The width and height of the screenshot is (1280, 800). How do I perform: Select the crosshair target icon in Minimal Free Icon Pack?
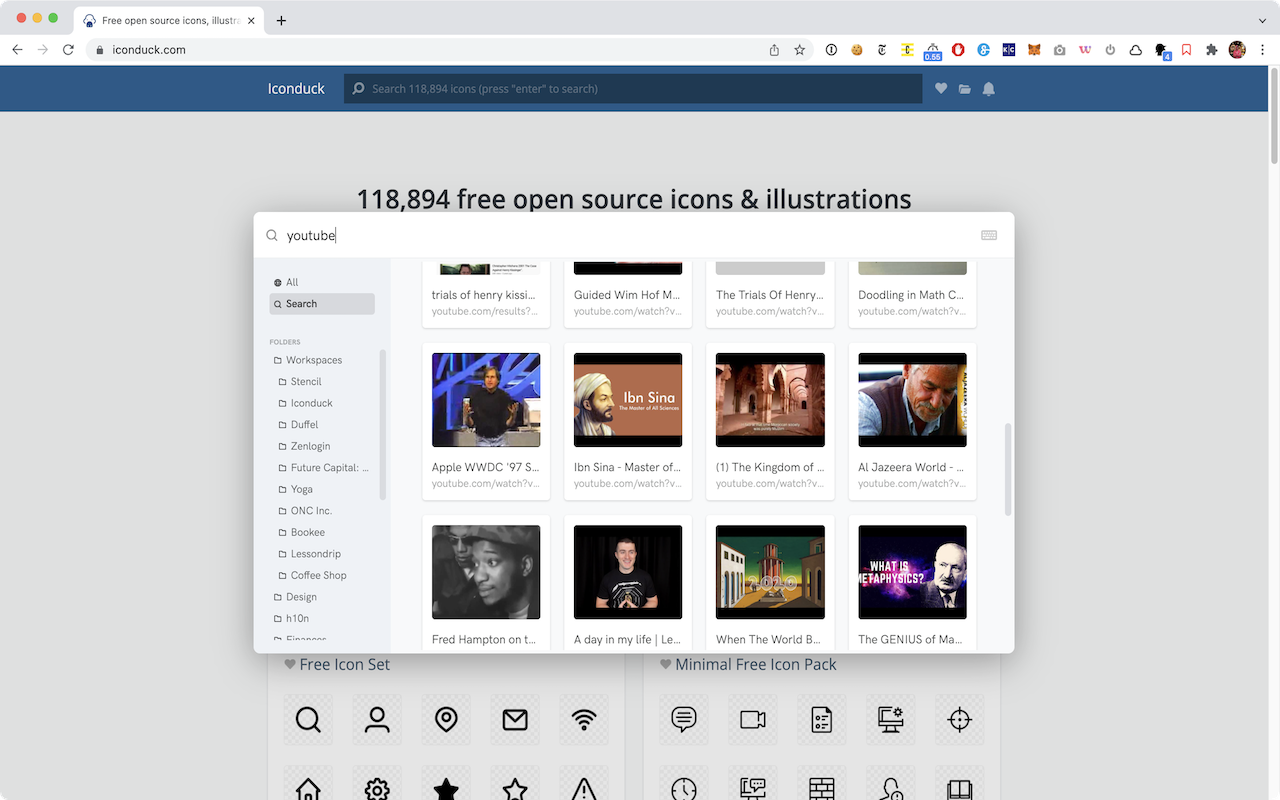pyautogui.click(x=959, y=719)
